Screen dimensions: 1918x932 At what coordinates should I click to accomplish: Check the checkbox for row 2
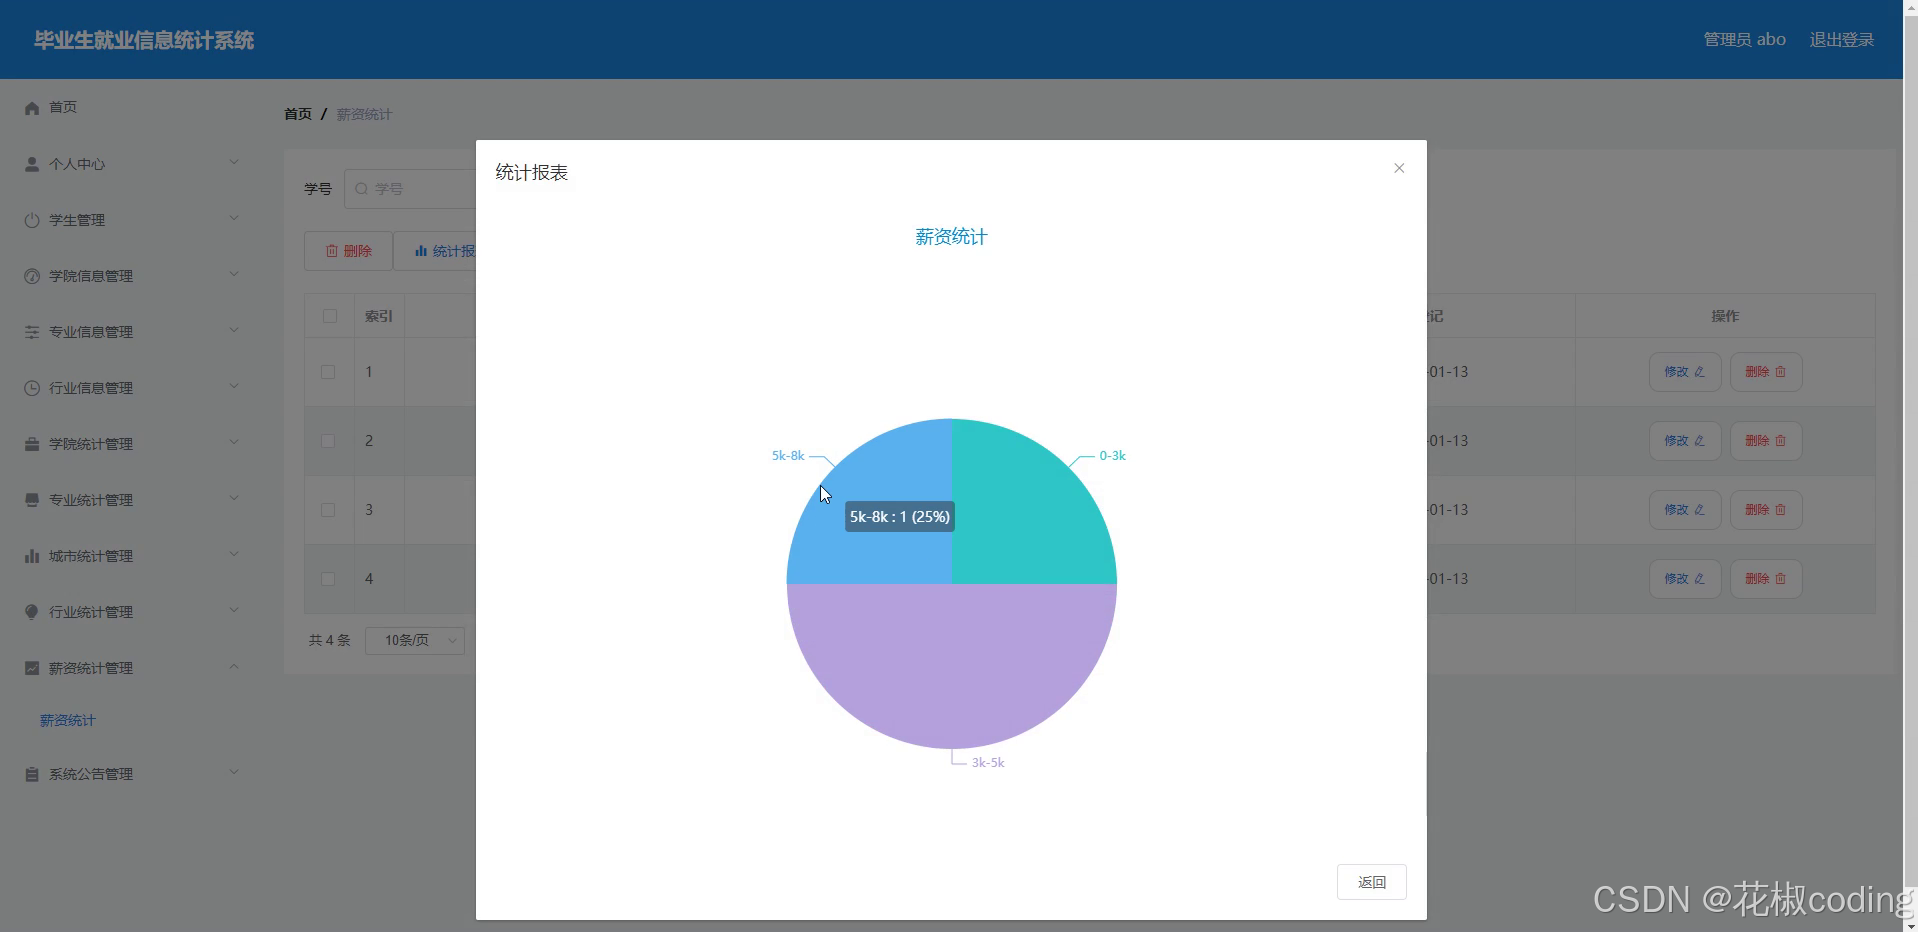(x=328, y=441)
